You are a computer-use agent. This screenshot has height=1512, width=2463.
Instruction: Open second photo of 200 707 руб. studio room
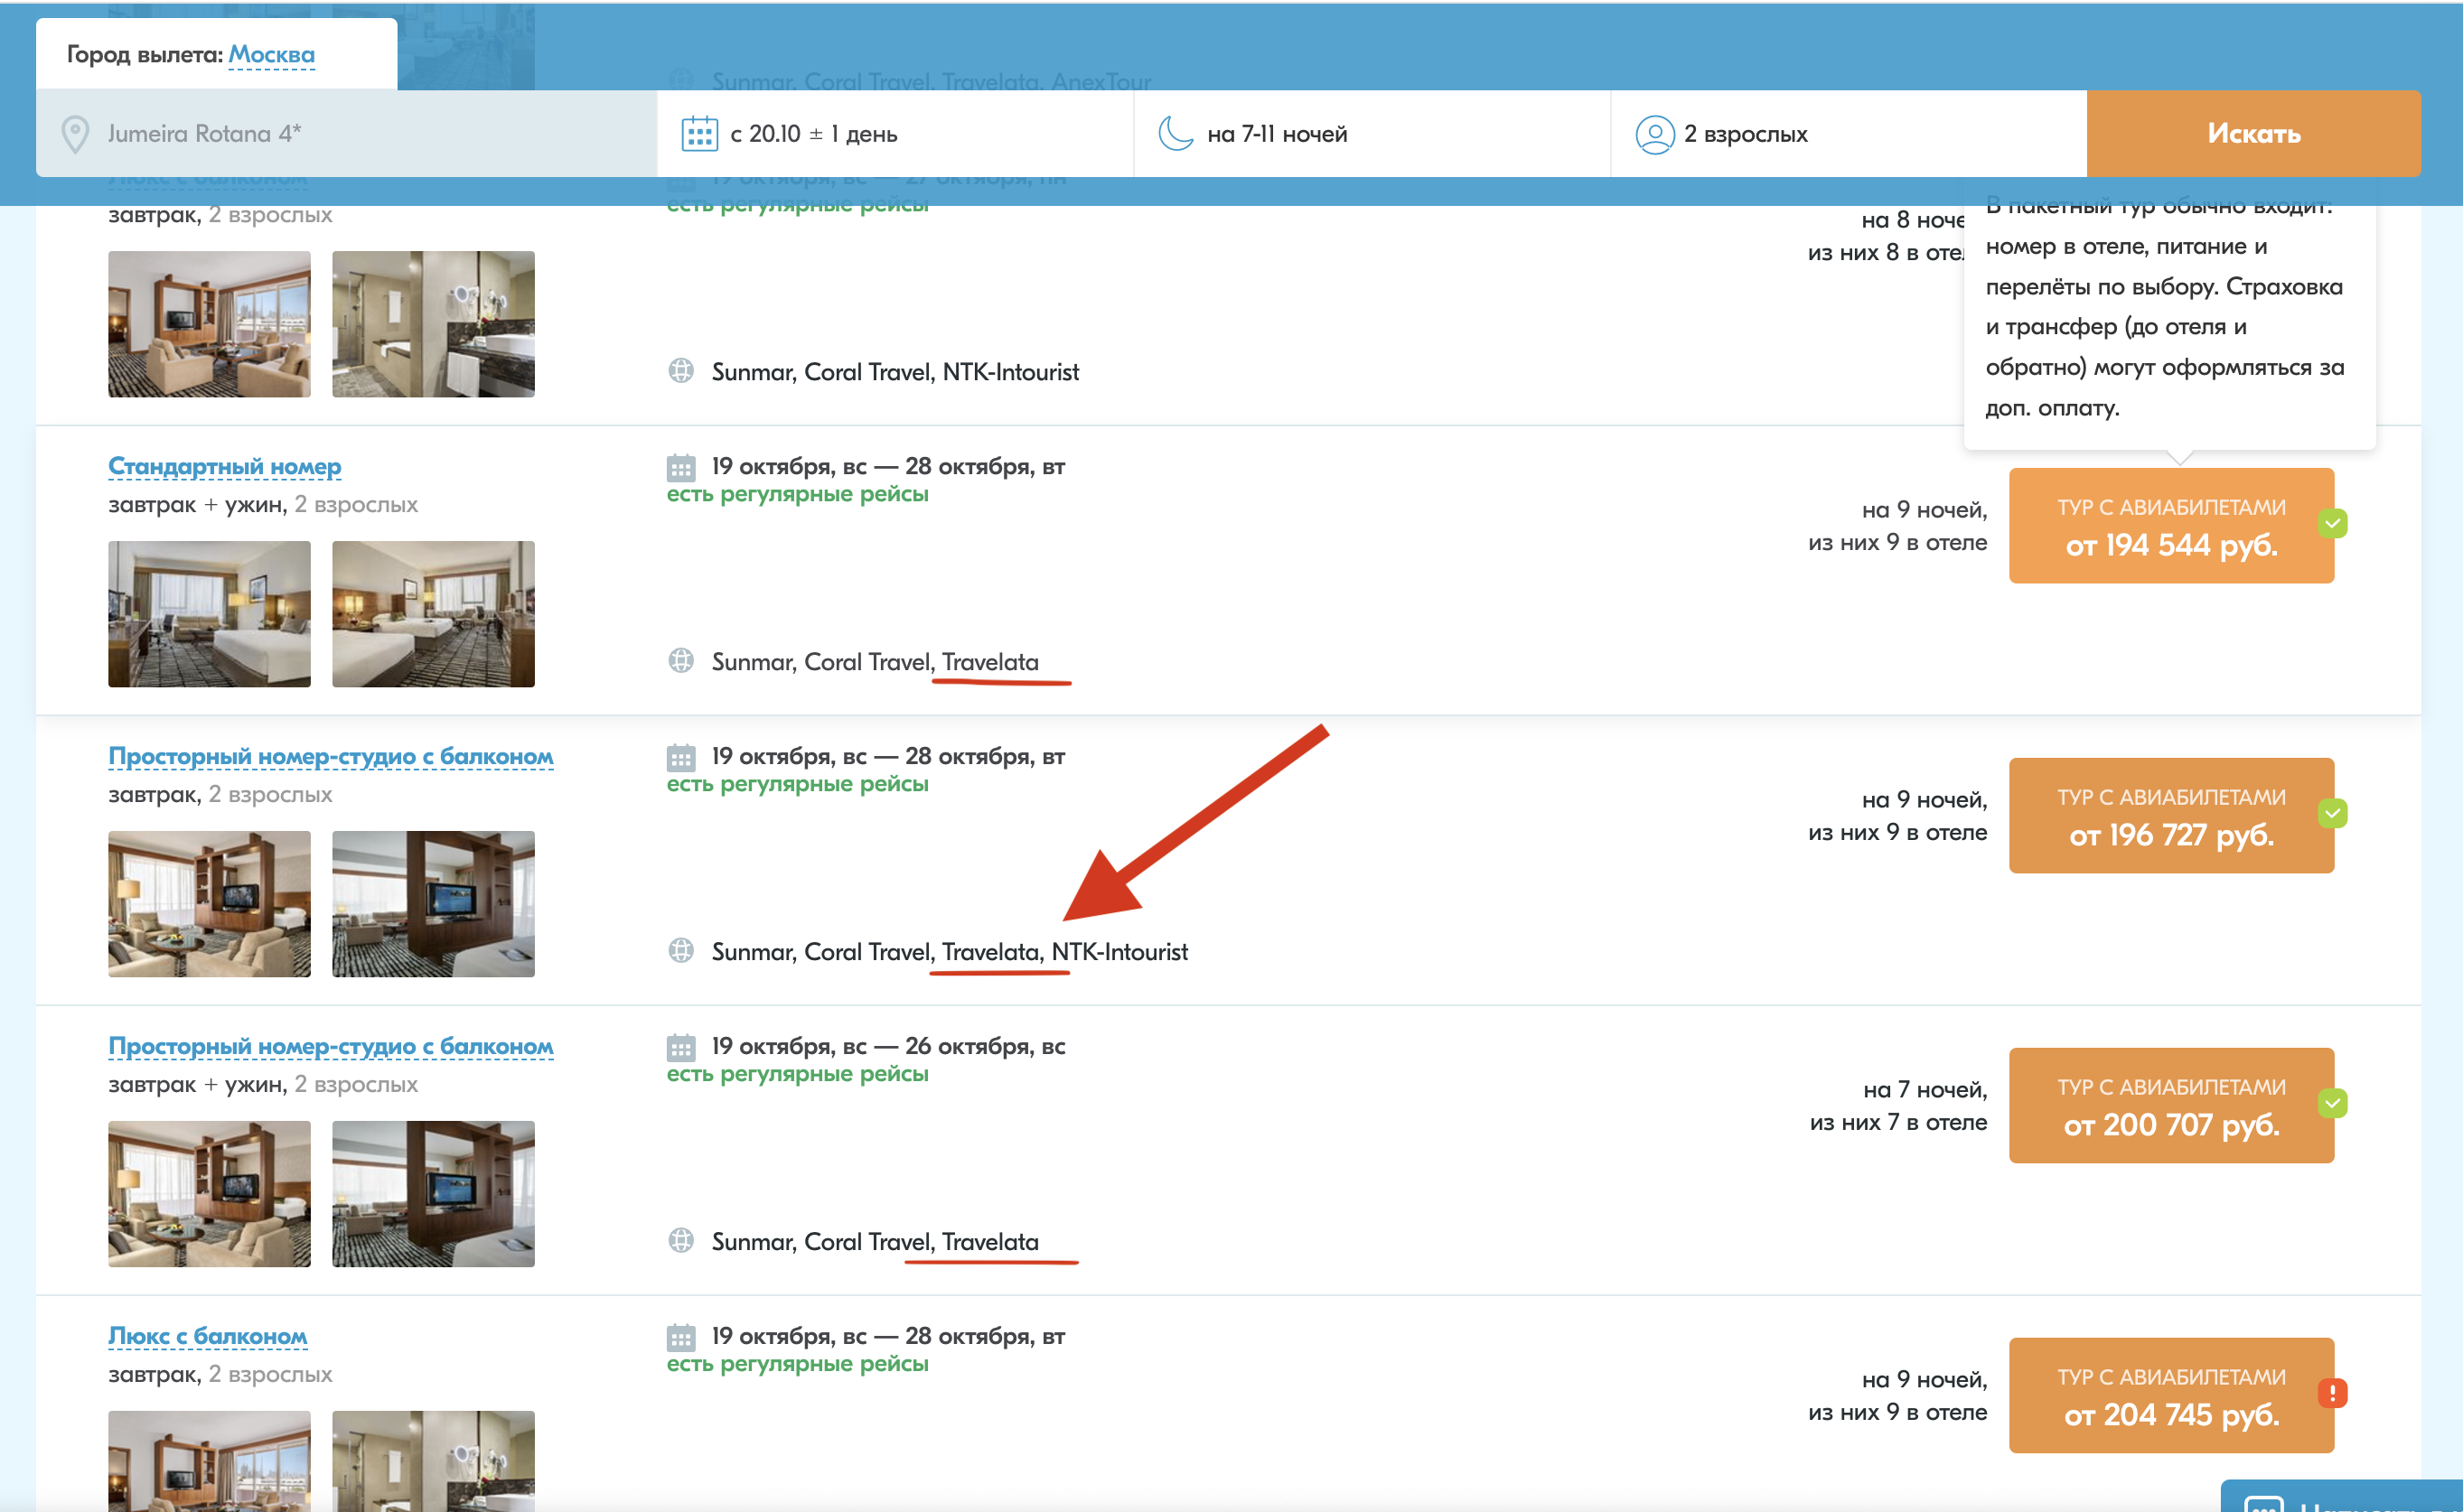tap(433, 1194)
